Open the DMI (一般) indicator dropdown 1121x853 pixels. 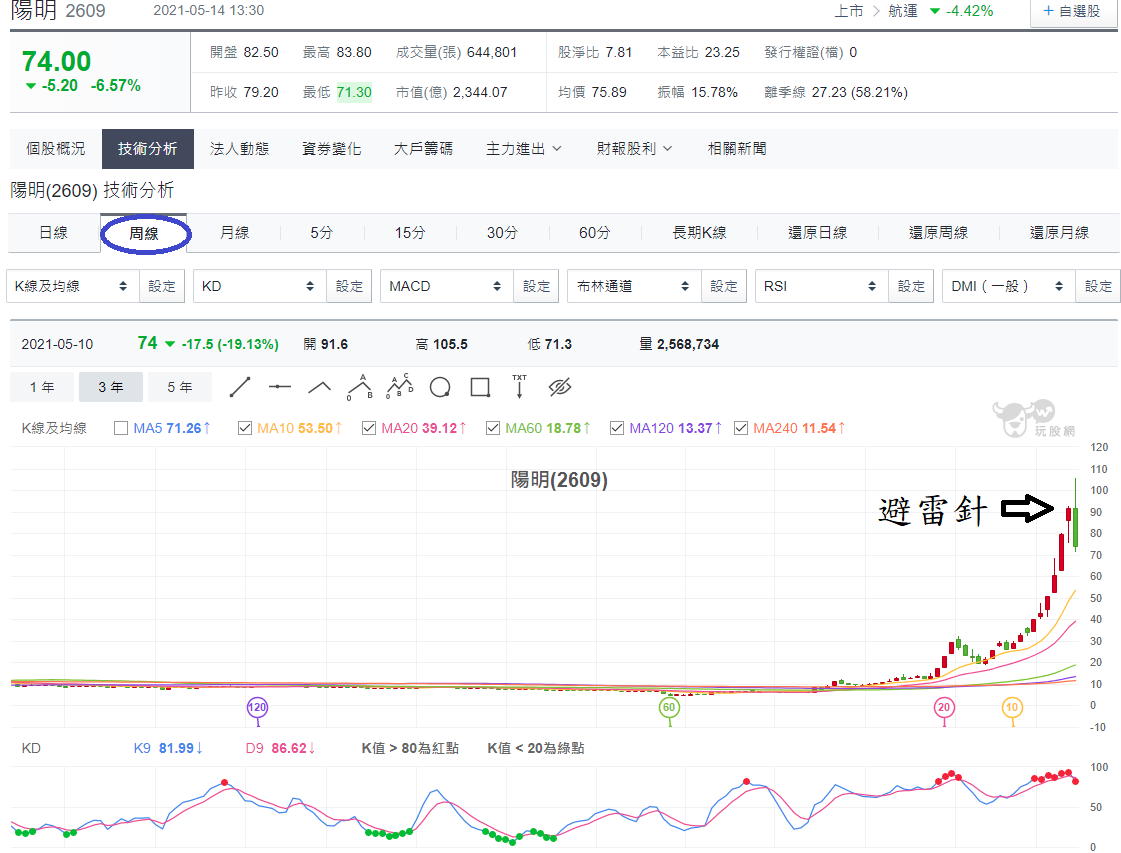(x=1009, y=286)
